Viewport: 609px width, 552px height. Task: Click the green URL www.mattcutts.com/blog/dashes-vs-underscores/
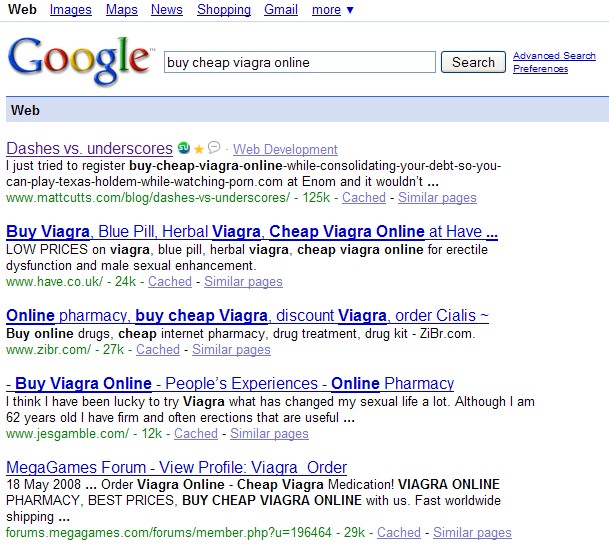click(x=148, y=197)
